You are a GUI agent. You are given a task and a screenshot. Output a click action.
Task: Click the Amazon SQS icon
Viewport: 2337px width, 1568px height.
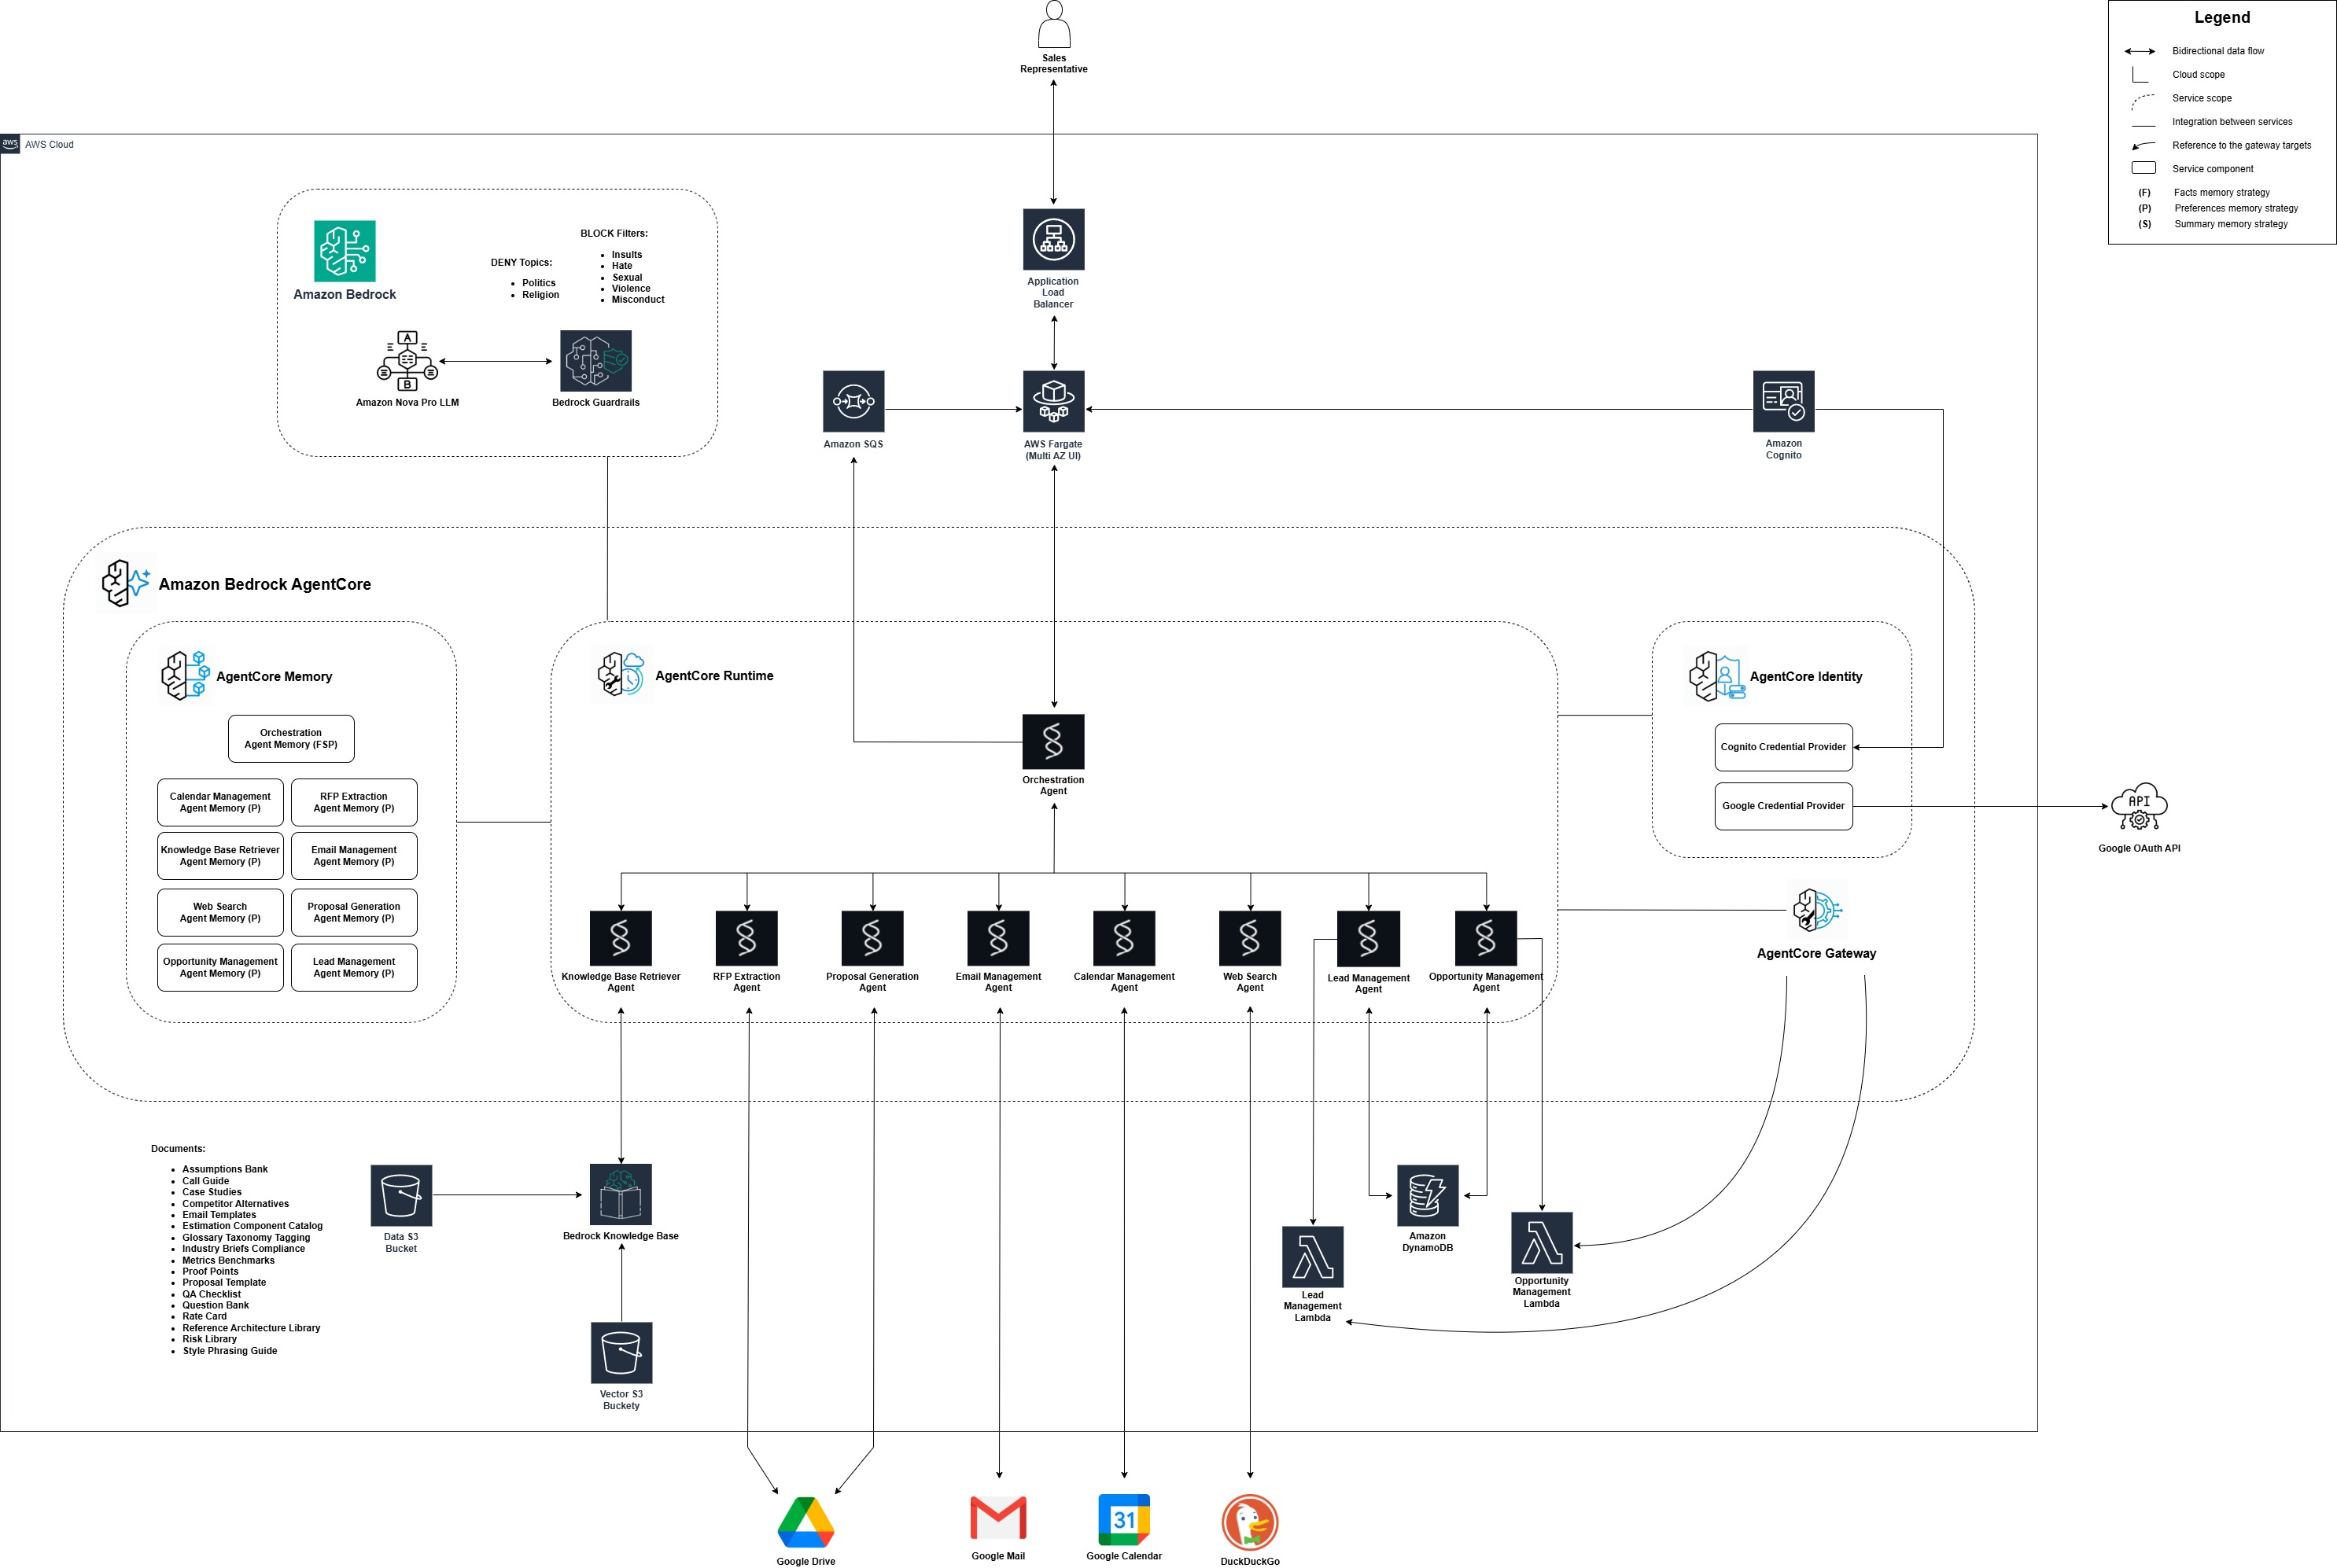853,401
